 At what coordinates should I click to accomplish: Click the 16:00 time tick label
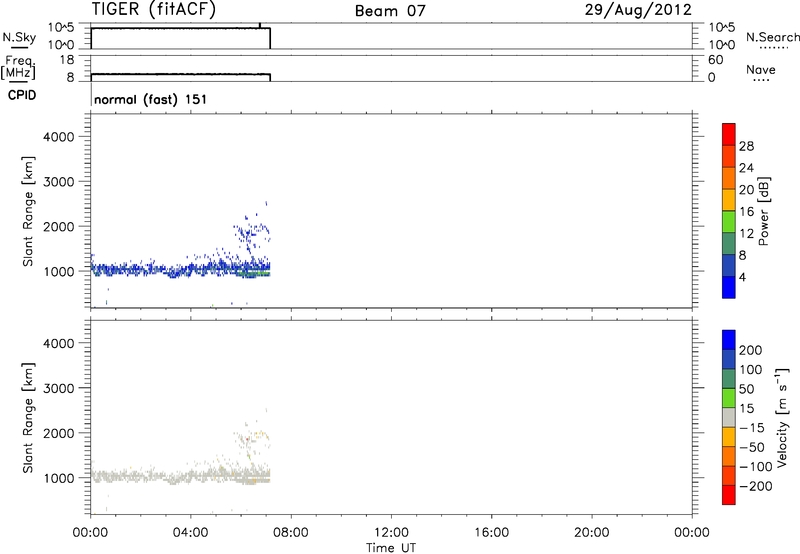[x=491, y=533]
